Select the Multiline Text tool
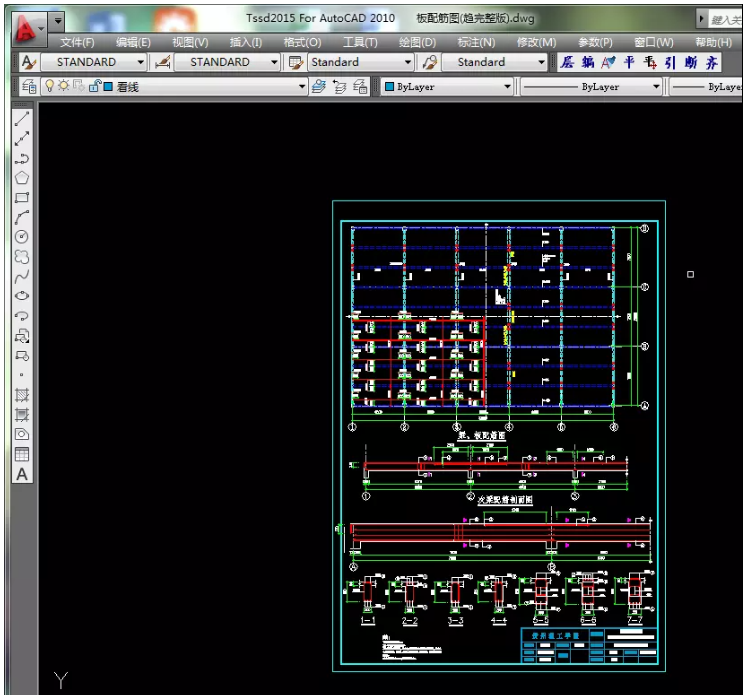The width and height of the screenshot is (752, 695). point(22,474)
